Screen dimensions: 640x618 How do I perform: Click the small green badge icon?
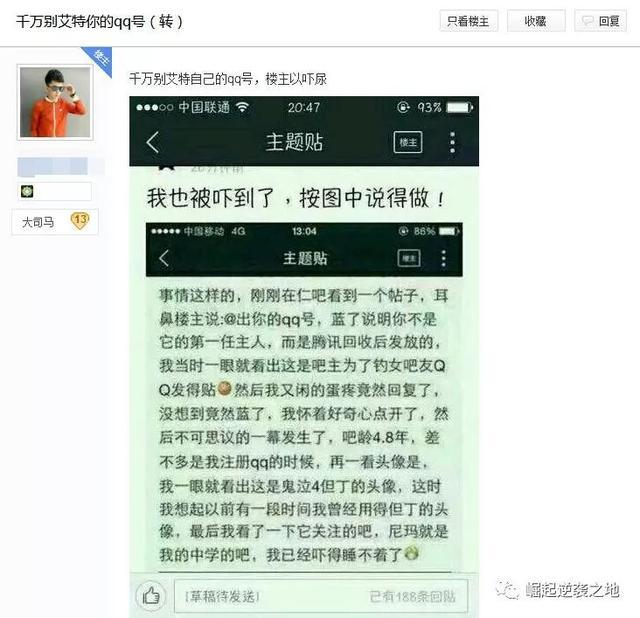27,191
